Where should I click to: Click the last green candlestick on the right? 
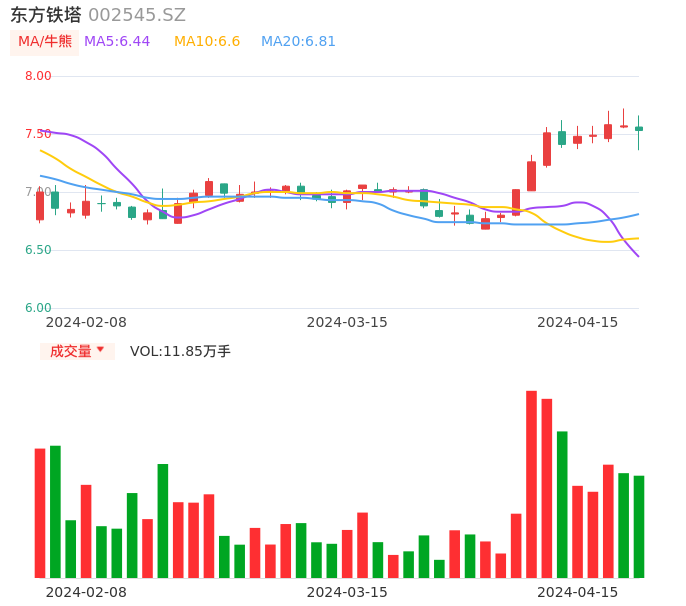[x=639, y=133]
